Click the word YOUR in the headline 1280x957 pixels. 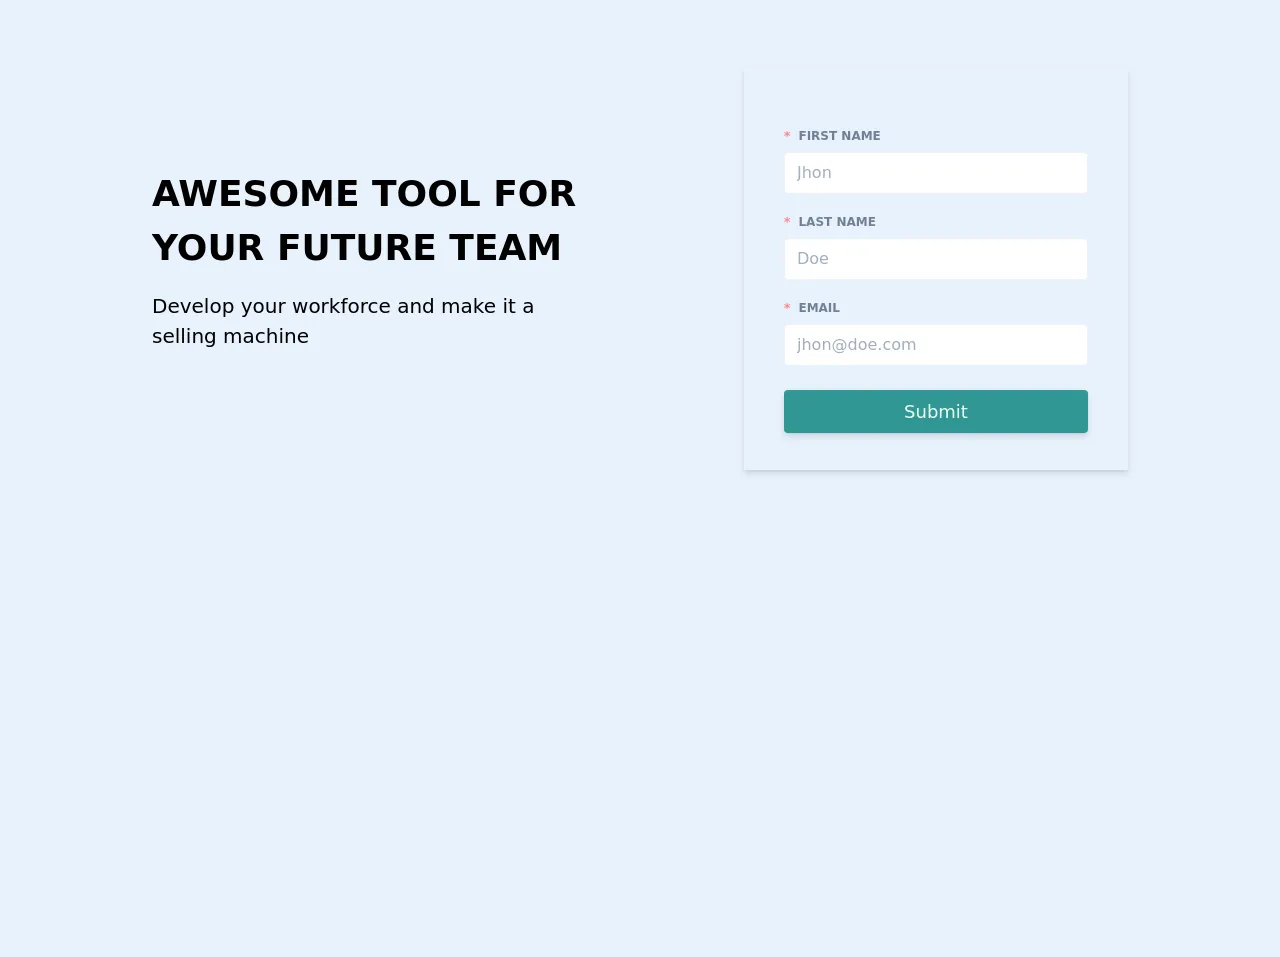click(208, 248)
